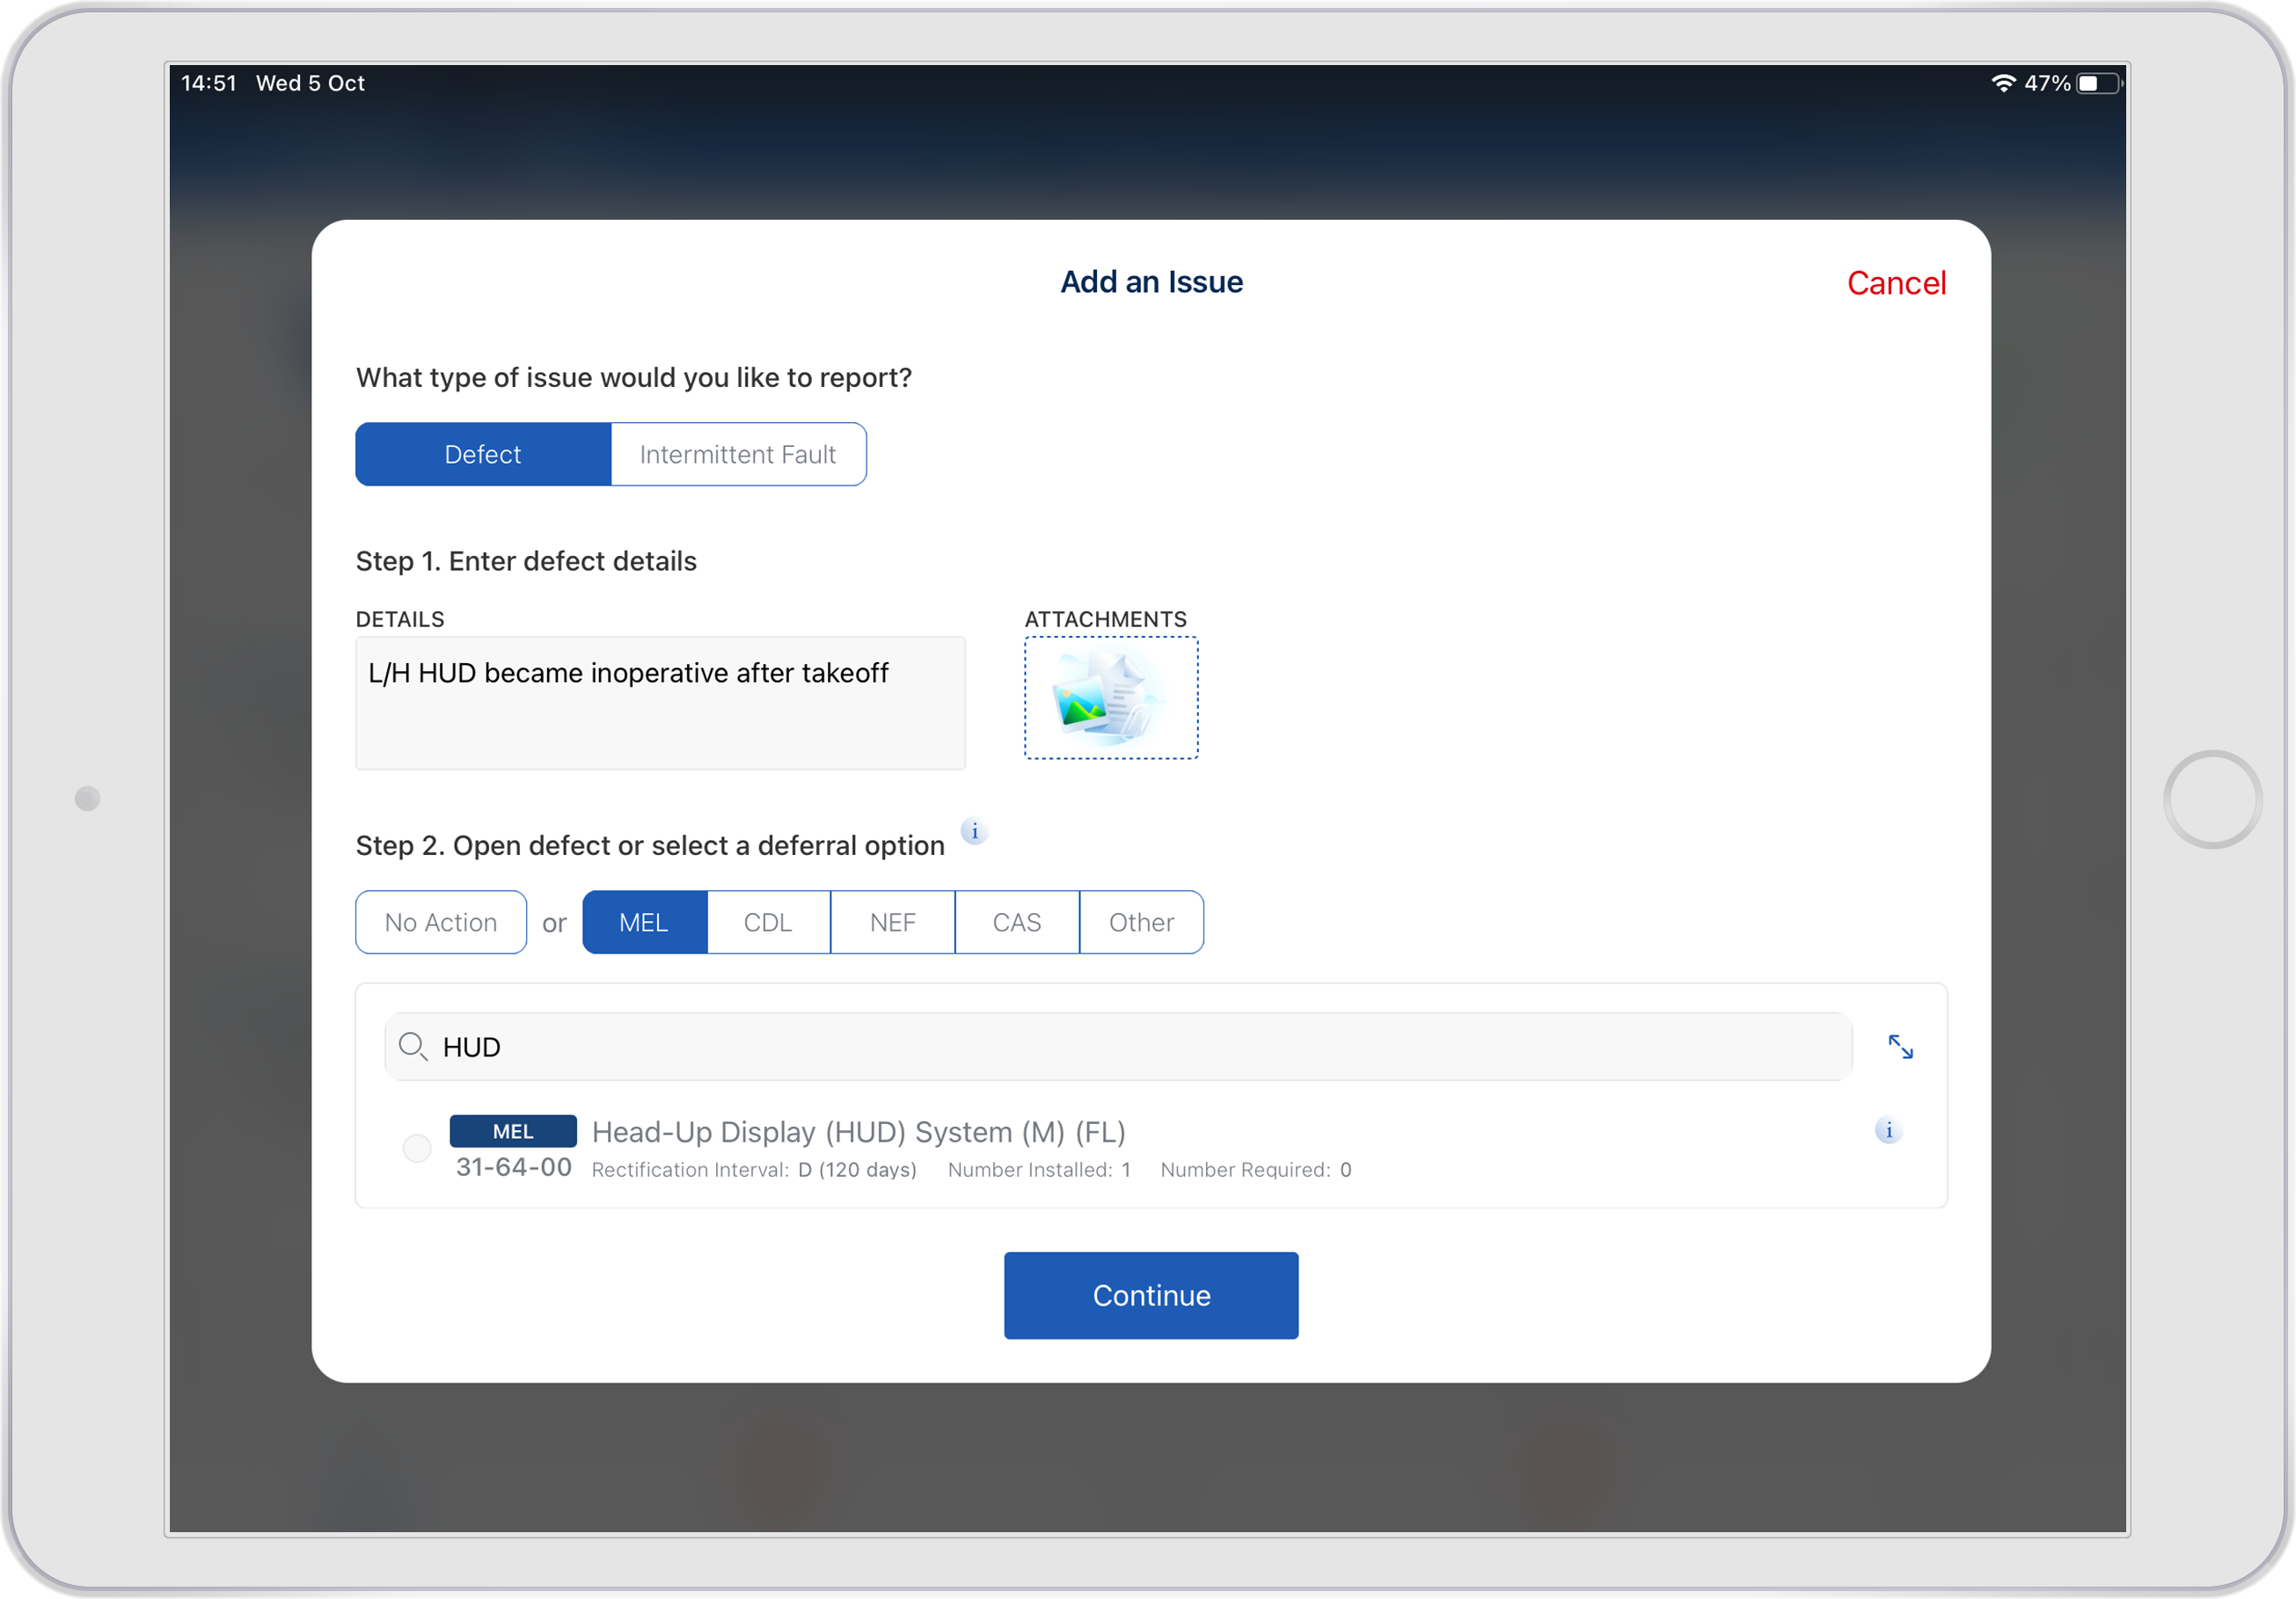Viewport: 2296px width, 1599px height.
Task: Click the search magnifier icon
Action: 413,1047
